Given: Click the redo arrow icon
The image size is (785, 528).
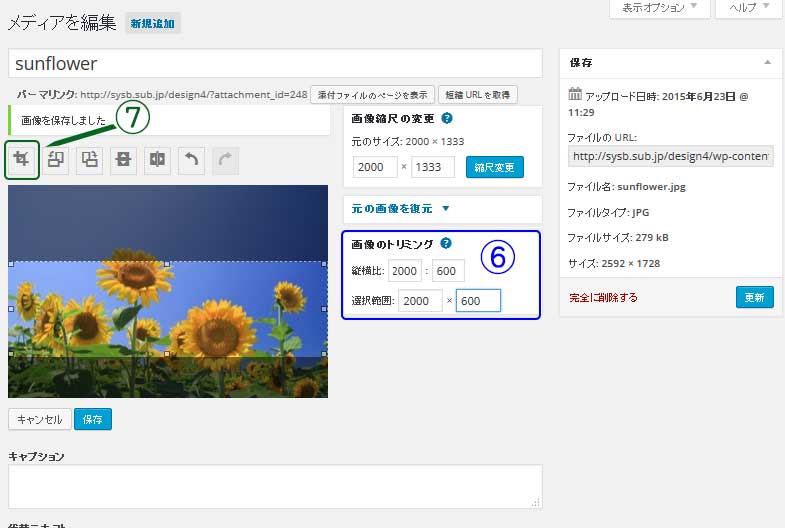Looking at the screenshot, I should (225, 160).
